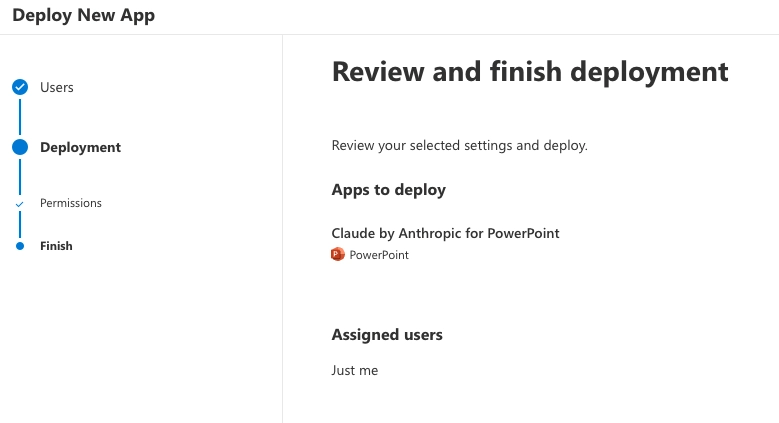Go to the Users step label
The image size is (779, 423).
pyautogui.click(x=57, y=87)
